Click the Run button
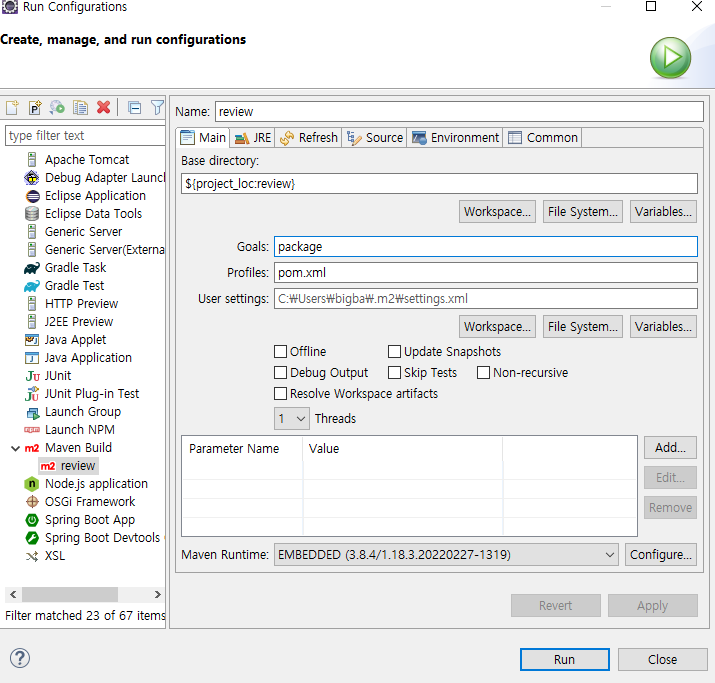 565,659
